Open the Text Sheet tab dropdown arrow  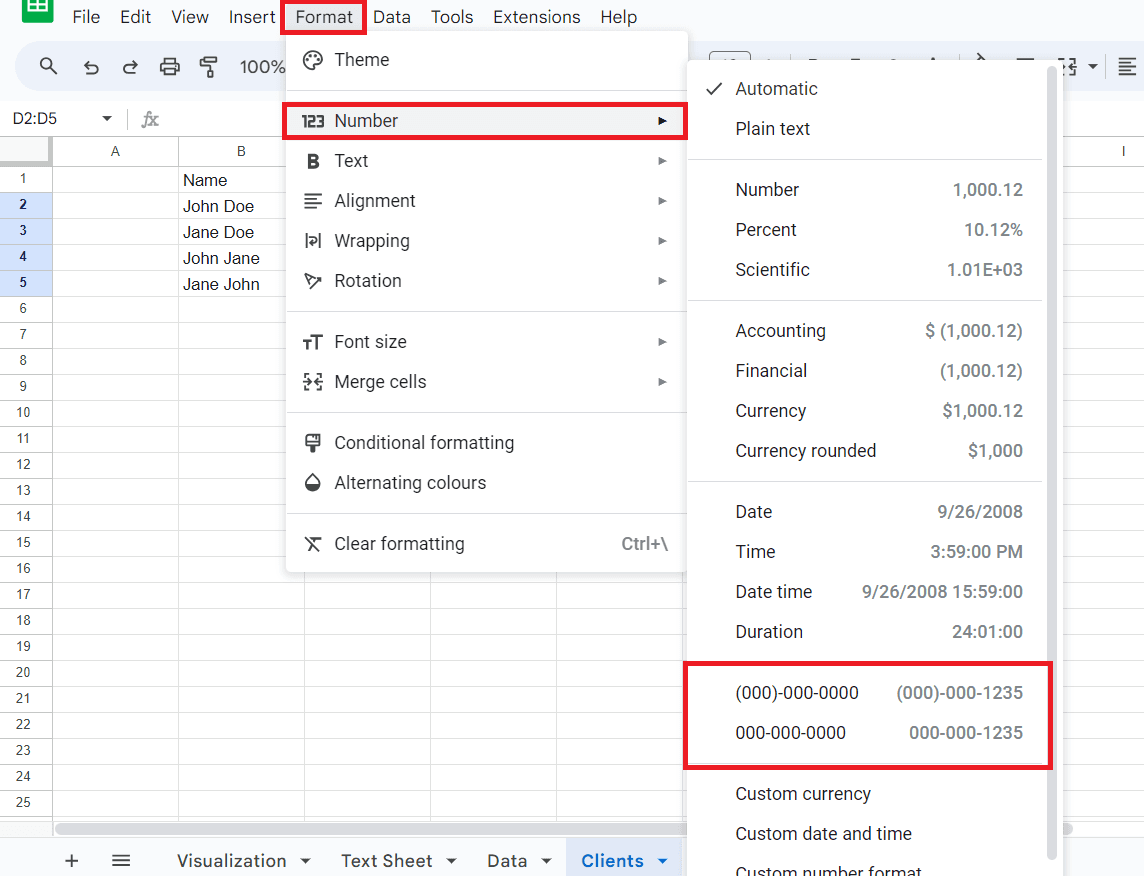pos(452,861)
